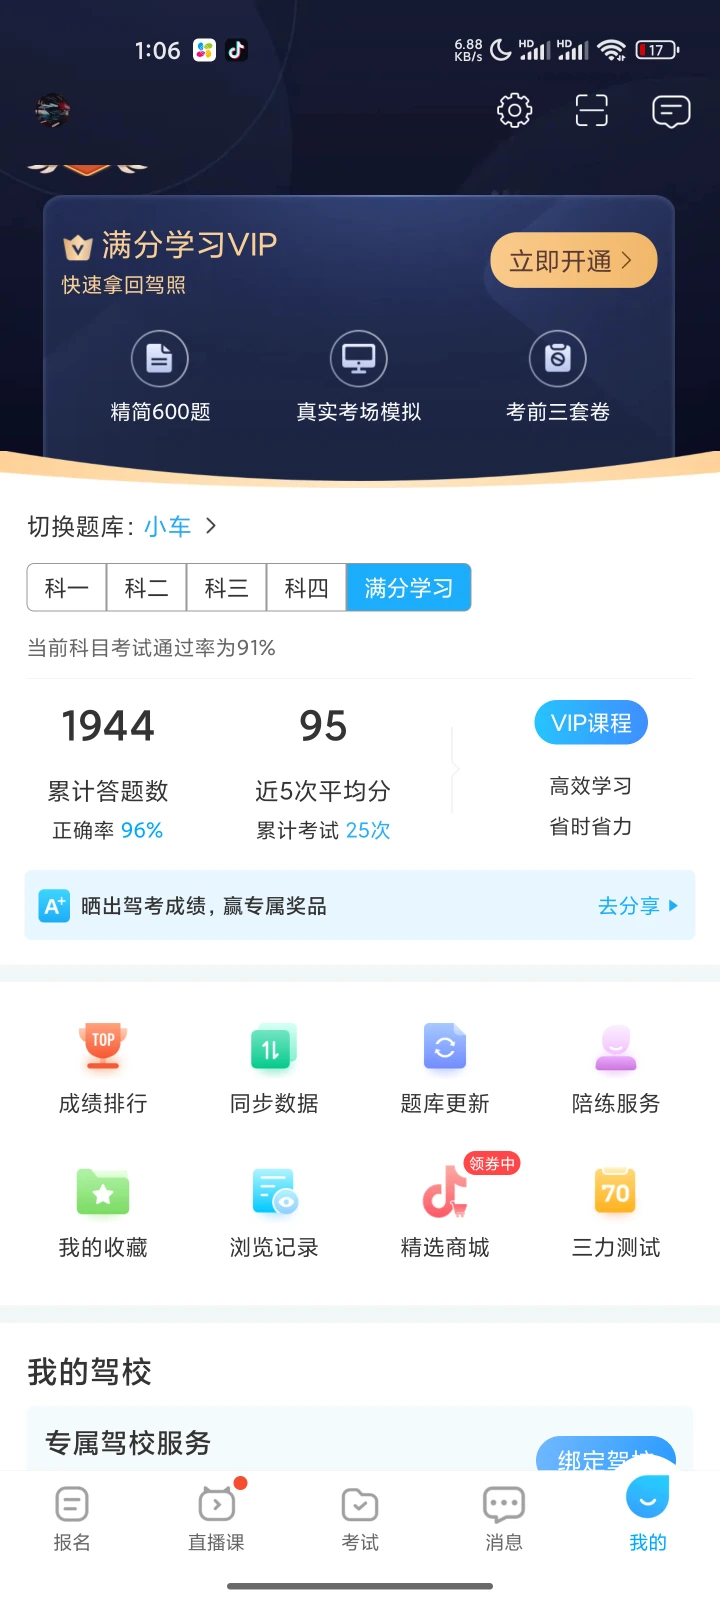Tap the scan QR code icon
Image resolution: width=720 pixels, height=1600 pixels.
coord(592,110)
